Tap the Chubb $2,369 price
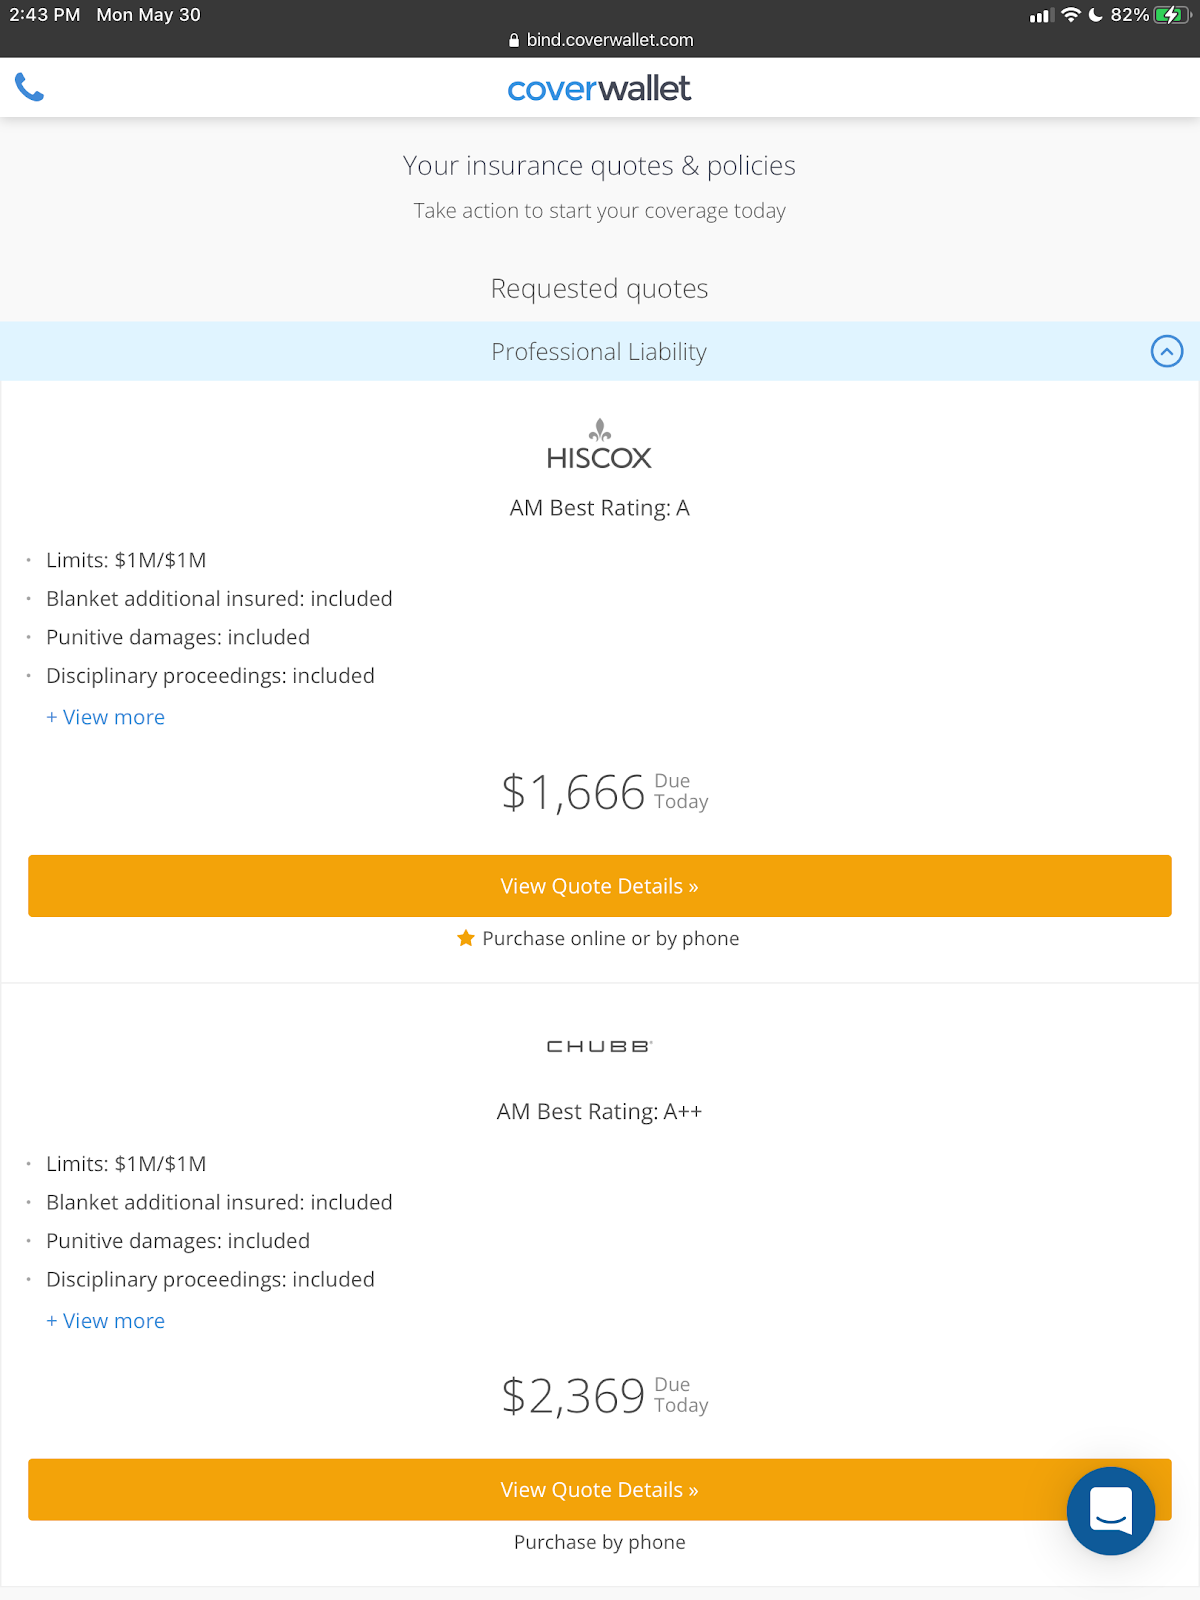Viewport: 1200px width, 1600px height. (x=574, y=1396)
